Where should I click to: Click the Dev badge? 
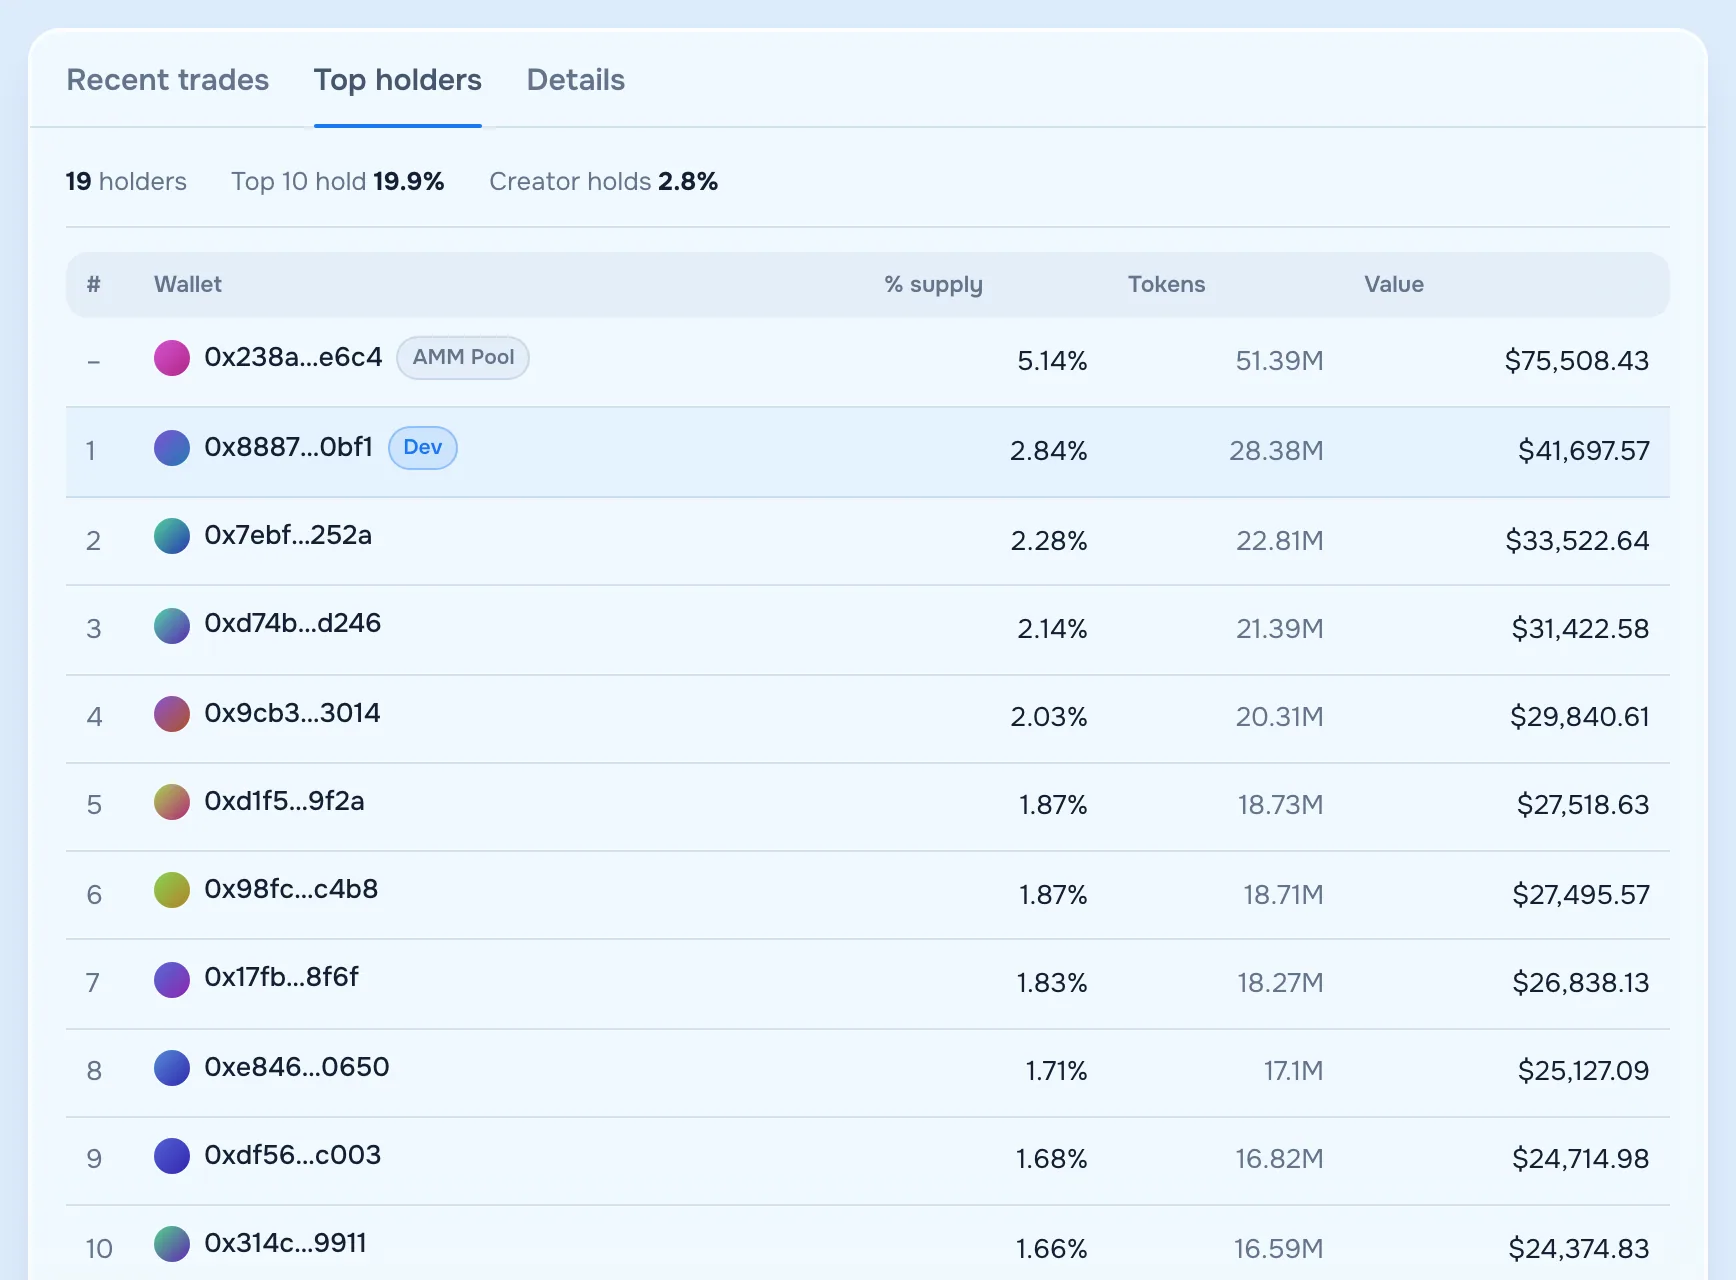click(x=423, y=448)
